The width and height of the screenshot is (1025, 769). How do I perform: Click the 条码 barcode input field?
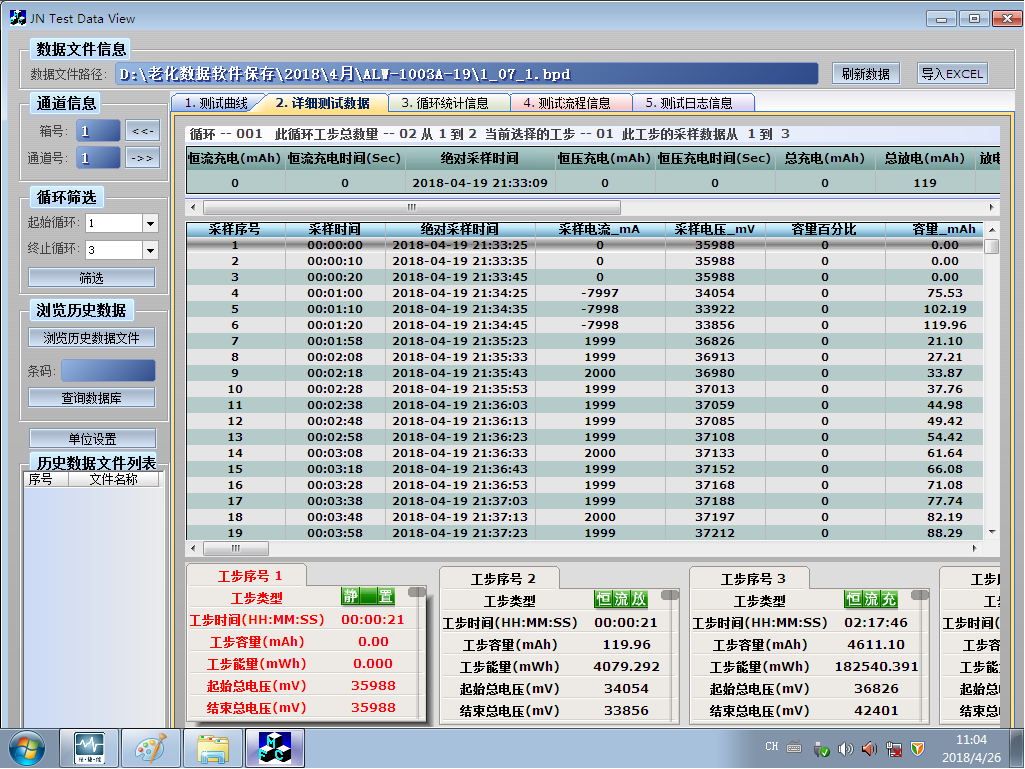click(108, 370)
